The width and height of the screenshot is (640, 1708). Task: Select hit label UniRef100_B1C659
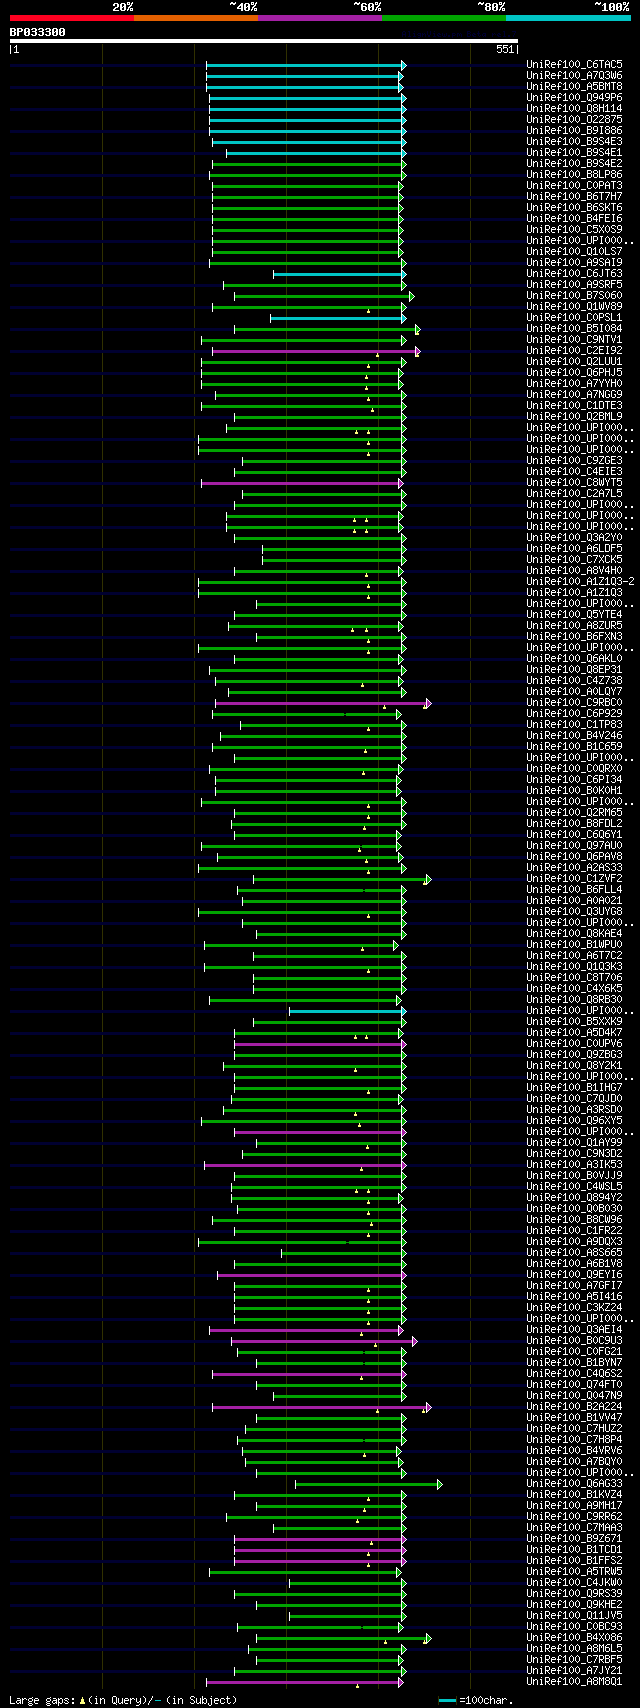click(574, 747)
